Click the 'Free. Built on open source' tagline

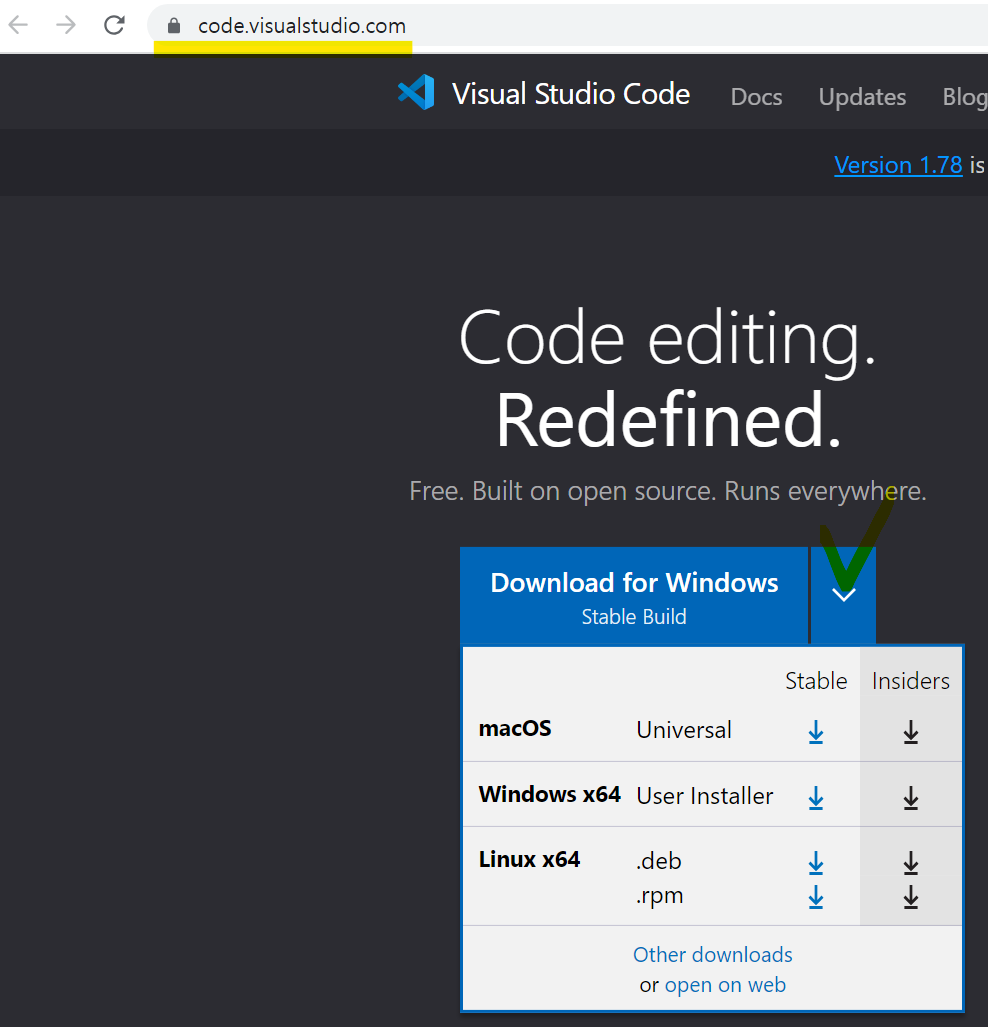click(x=668, y=491)
